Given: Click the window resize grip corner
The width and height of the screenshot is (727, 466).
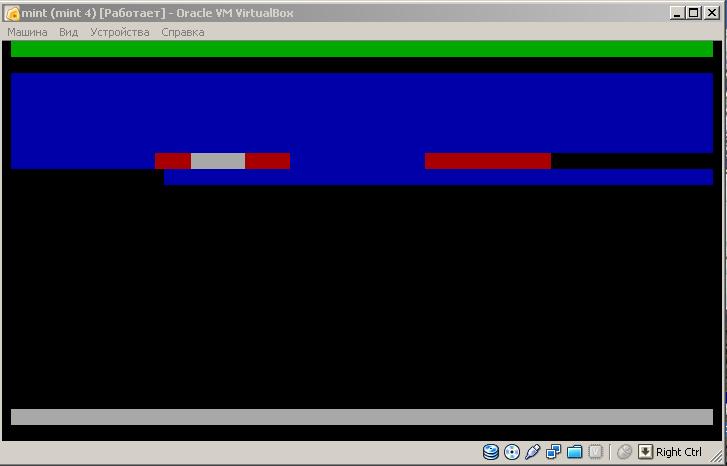Looking at the screenshot, I should point(719,458).
